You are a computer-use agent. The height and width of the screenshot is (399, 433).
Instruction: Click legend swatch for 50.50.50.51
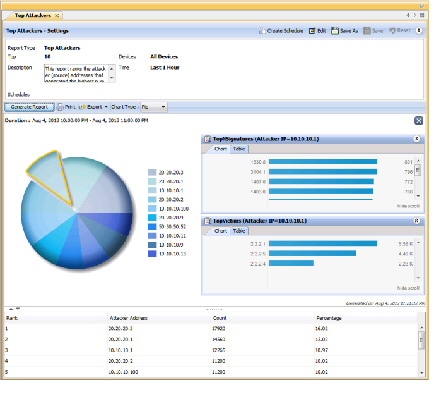[x=152, y=227]
